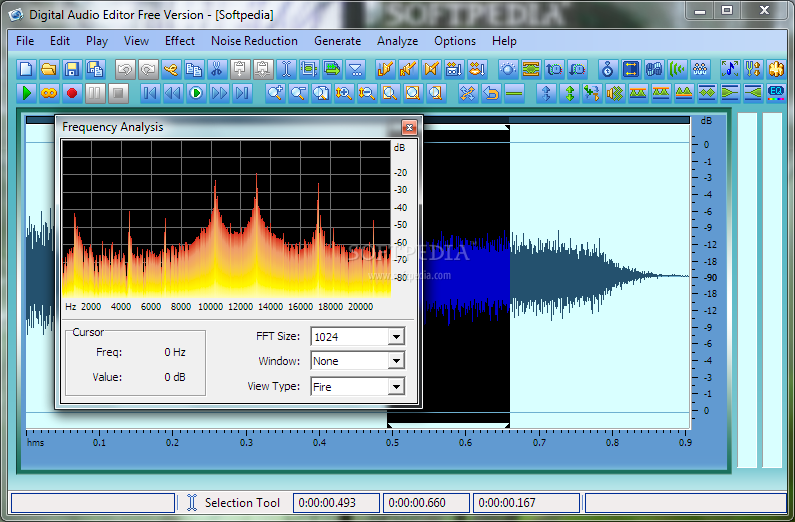Create a new file with the toolbar icon

[26, 69]
